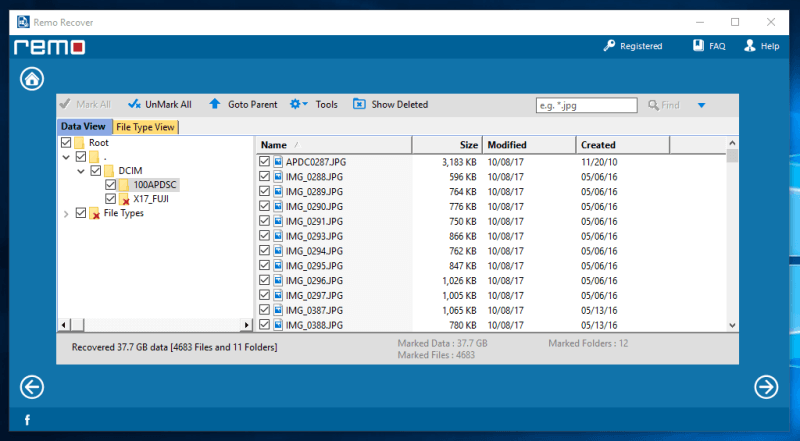Image resolution: width=800 pixels, height=441 pixels.
Task: Click the Tools gear icon
Action: (x=295, y=104)
